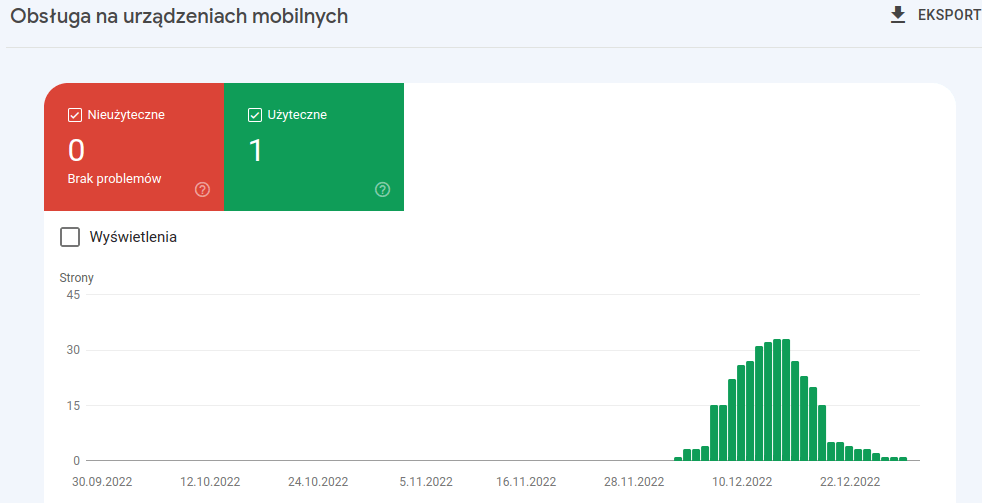Open help tooltip in Użyteczne card

pyautogui.click(x=382, y=190)
